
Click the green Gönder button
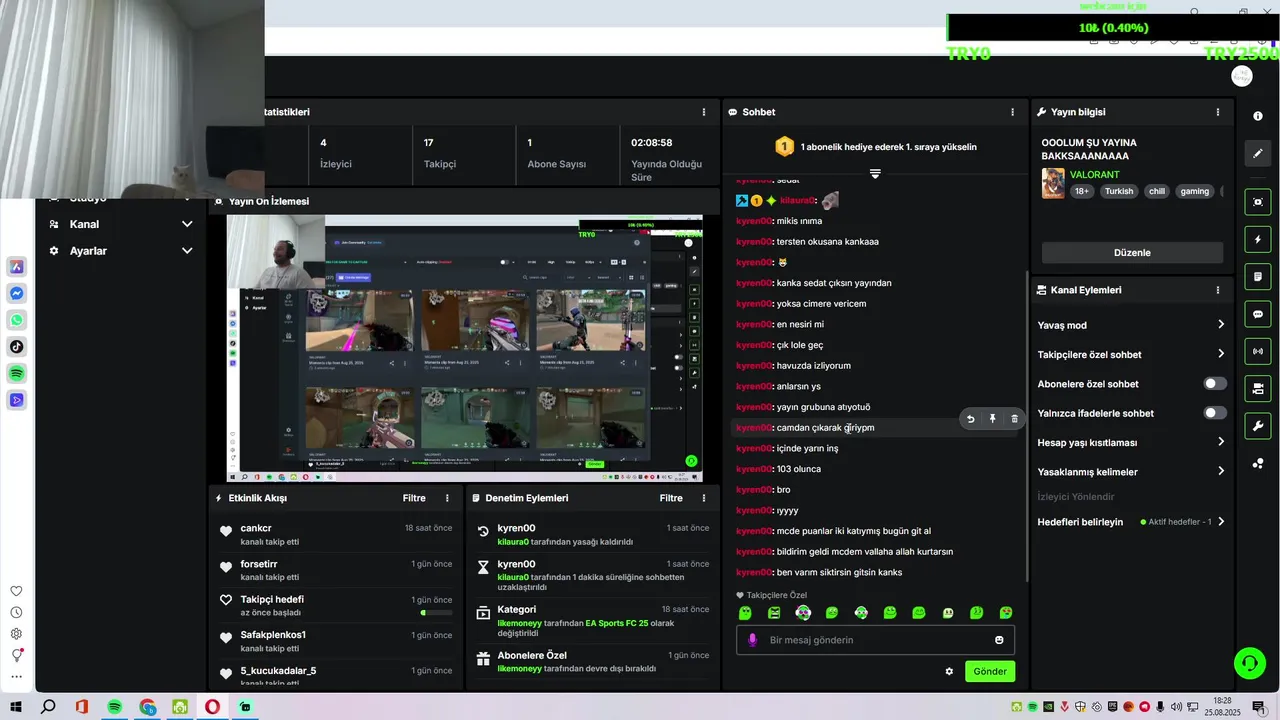pos(990,671)
